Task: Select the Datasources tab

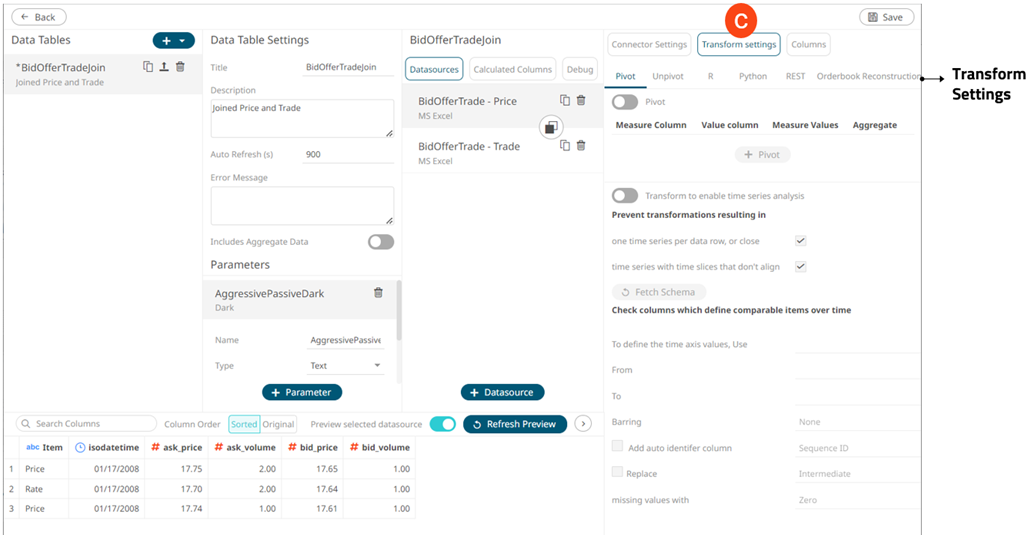Action: tap(434, 69)
